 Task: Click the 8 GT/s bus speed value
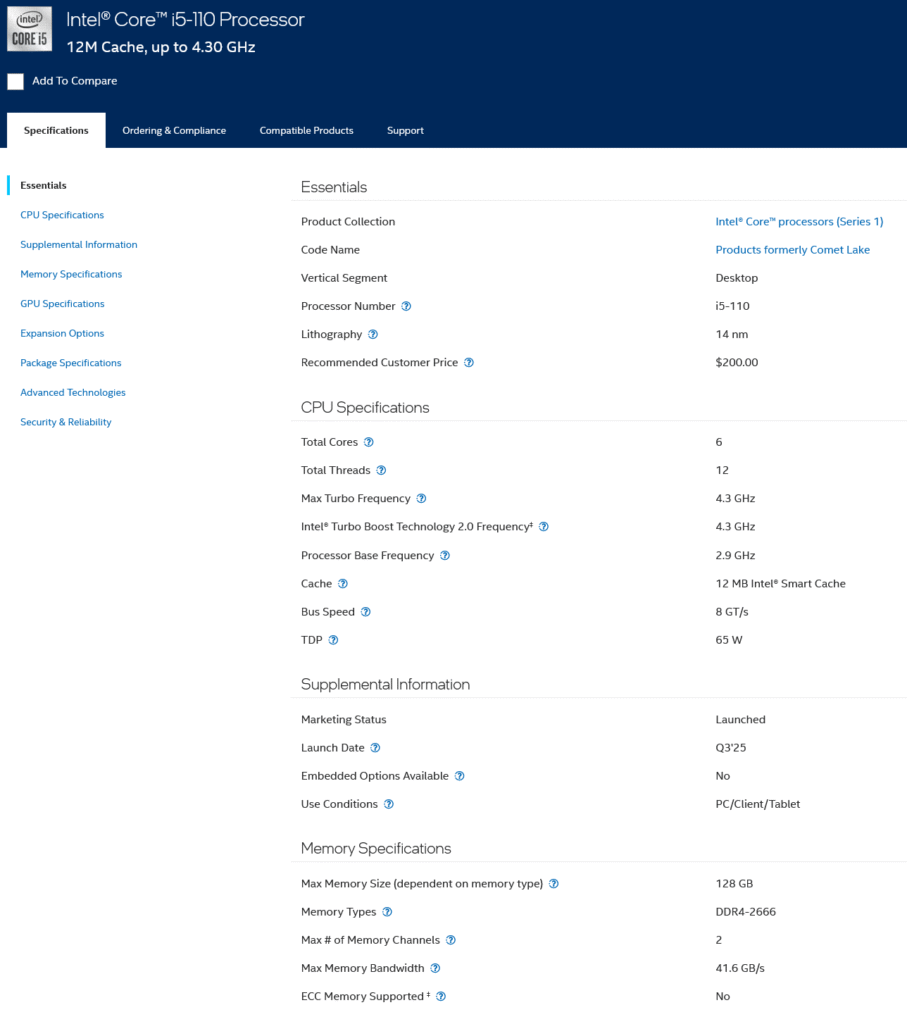click(732, 612)
